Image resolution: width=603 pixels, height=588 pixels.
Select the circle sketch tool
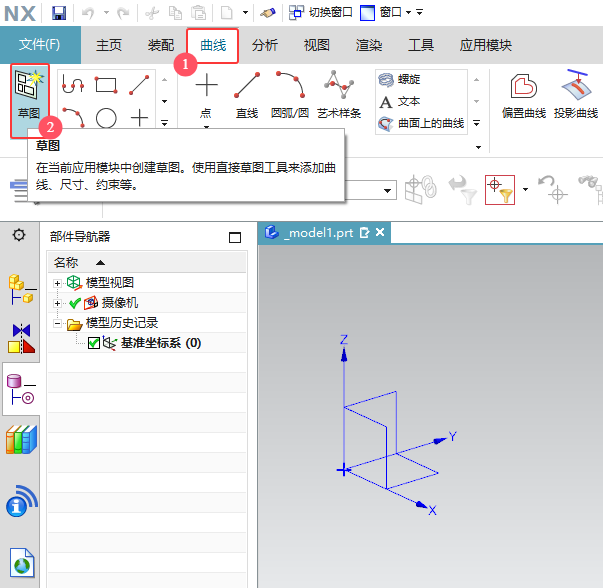point(106,118)
